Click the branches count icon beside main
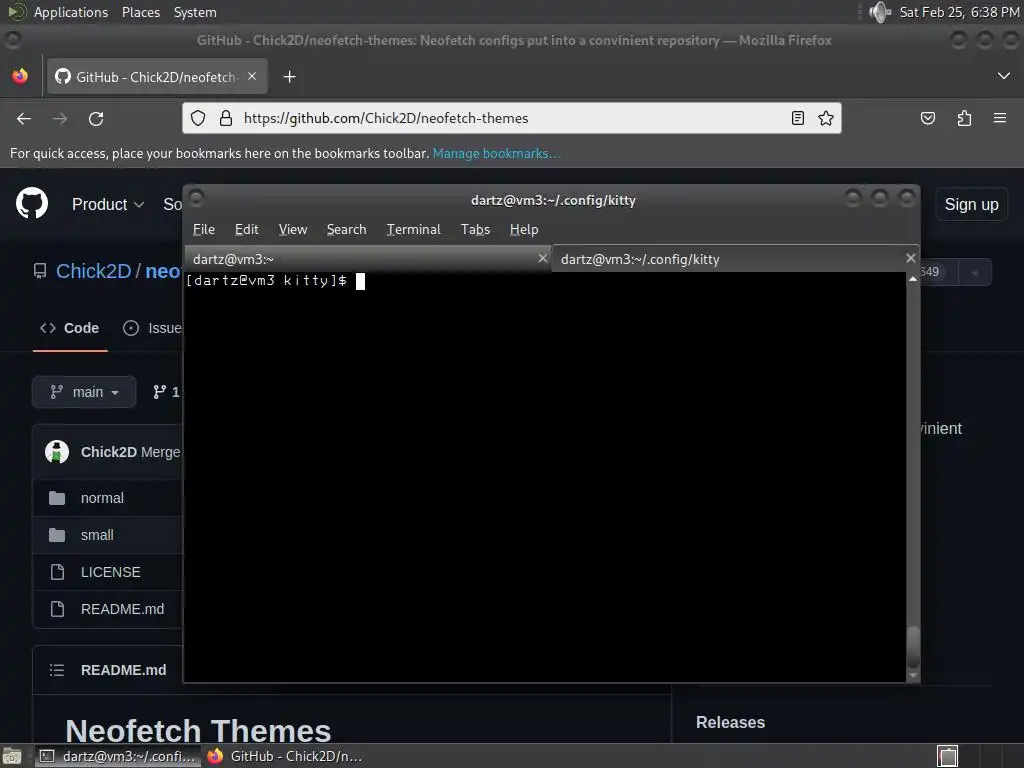 coord(159,392)
